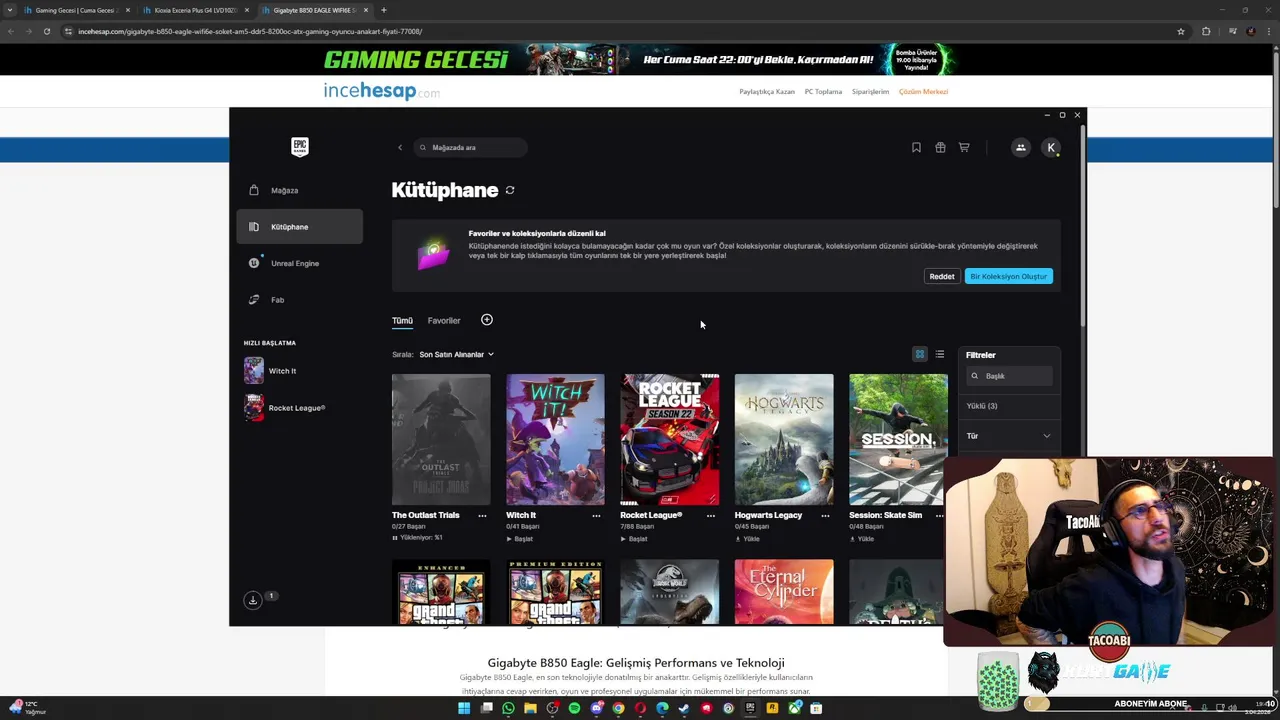
Task: Open the Epic Games logo home
Action: coord(299,147)
